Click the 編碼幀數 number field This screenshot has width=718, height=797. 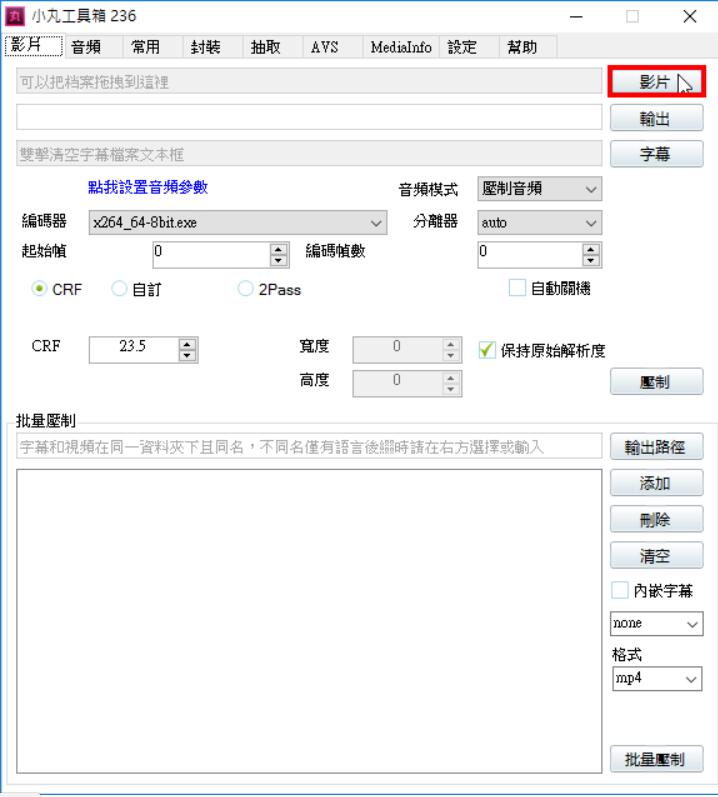[530, 255]
